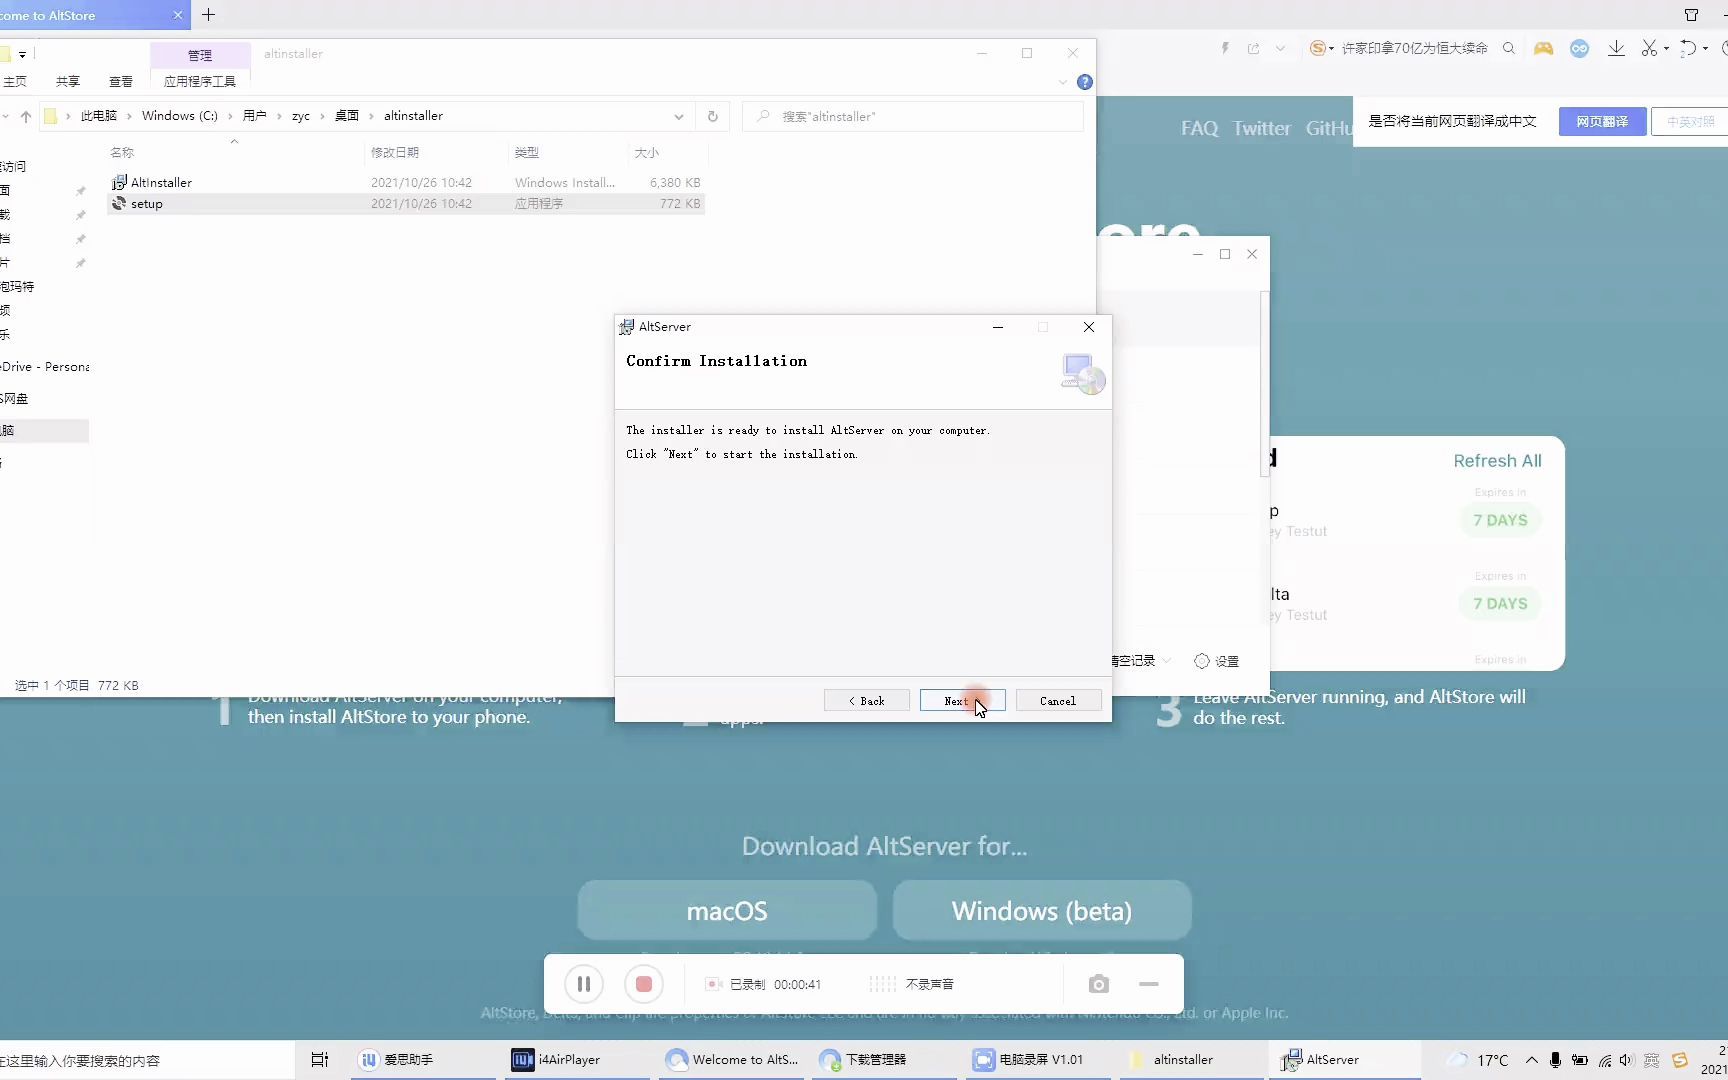1728x1080 pixels.
Task: Open the Sogou search engine dropdown
Action: tap(1322, 48)
